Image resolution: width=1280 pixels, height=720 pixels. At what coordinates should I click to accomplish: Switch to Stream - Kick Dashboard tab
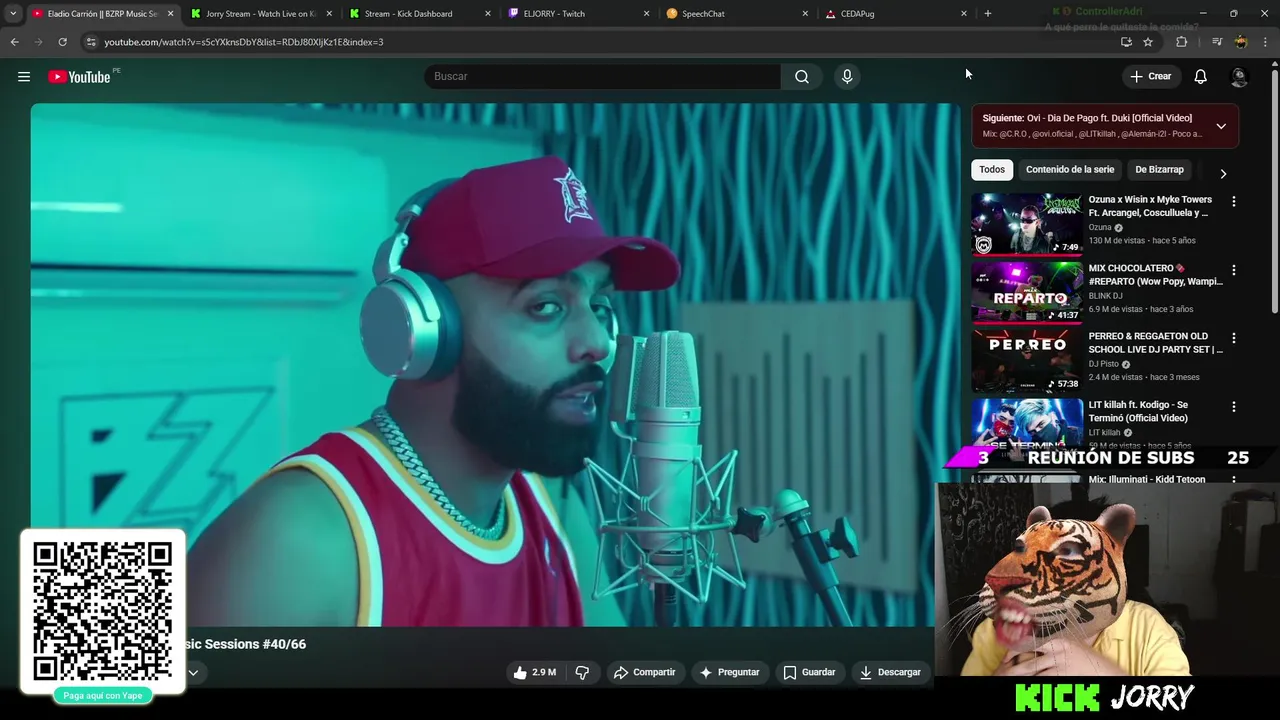(420, 14)
